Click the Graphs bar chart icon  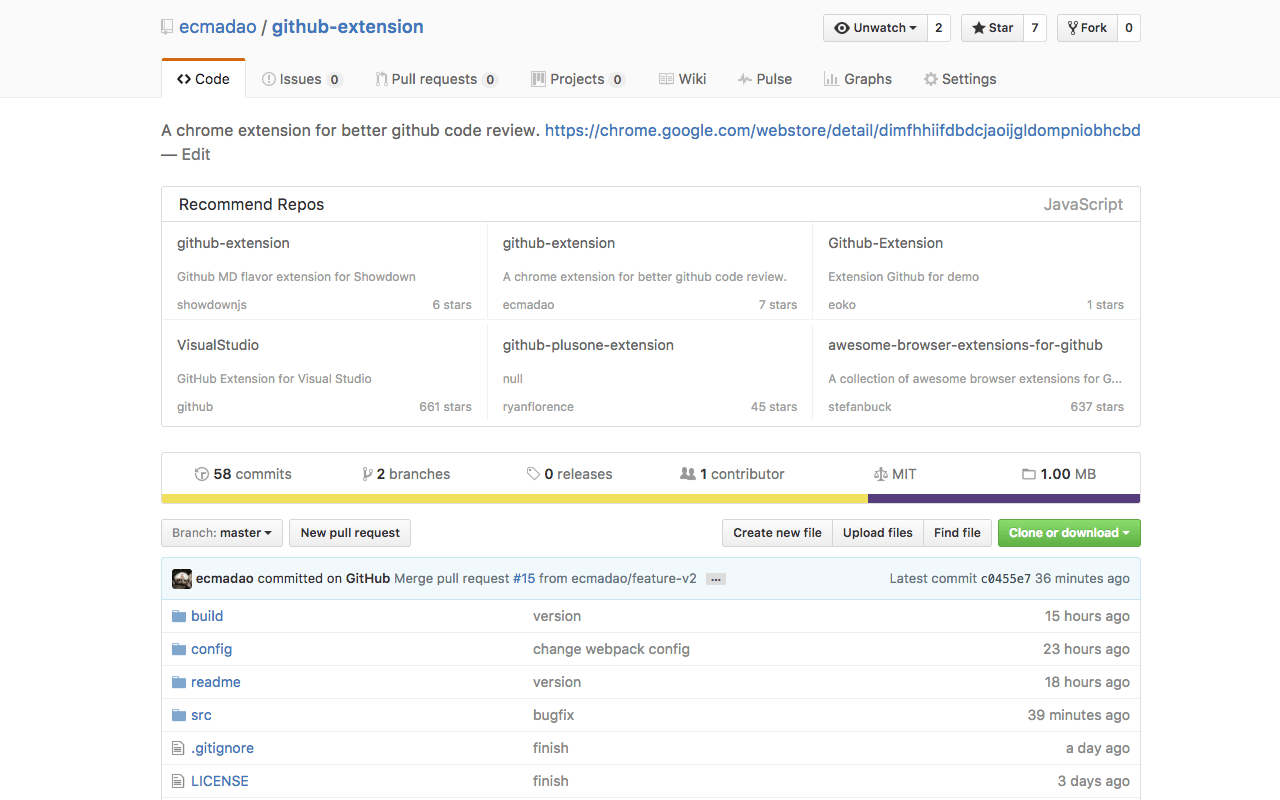(x=831, y=79)
